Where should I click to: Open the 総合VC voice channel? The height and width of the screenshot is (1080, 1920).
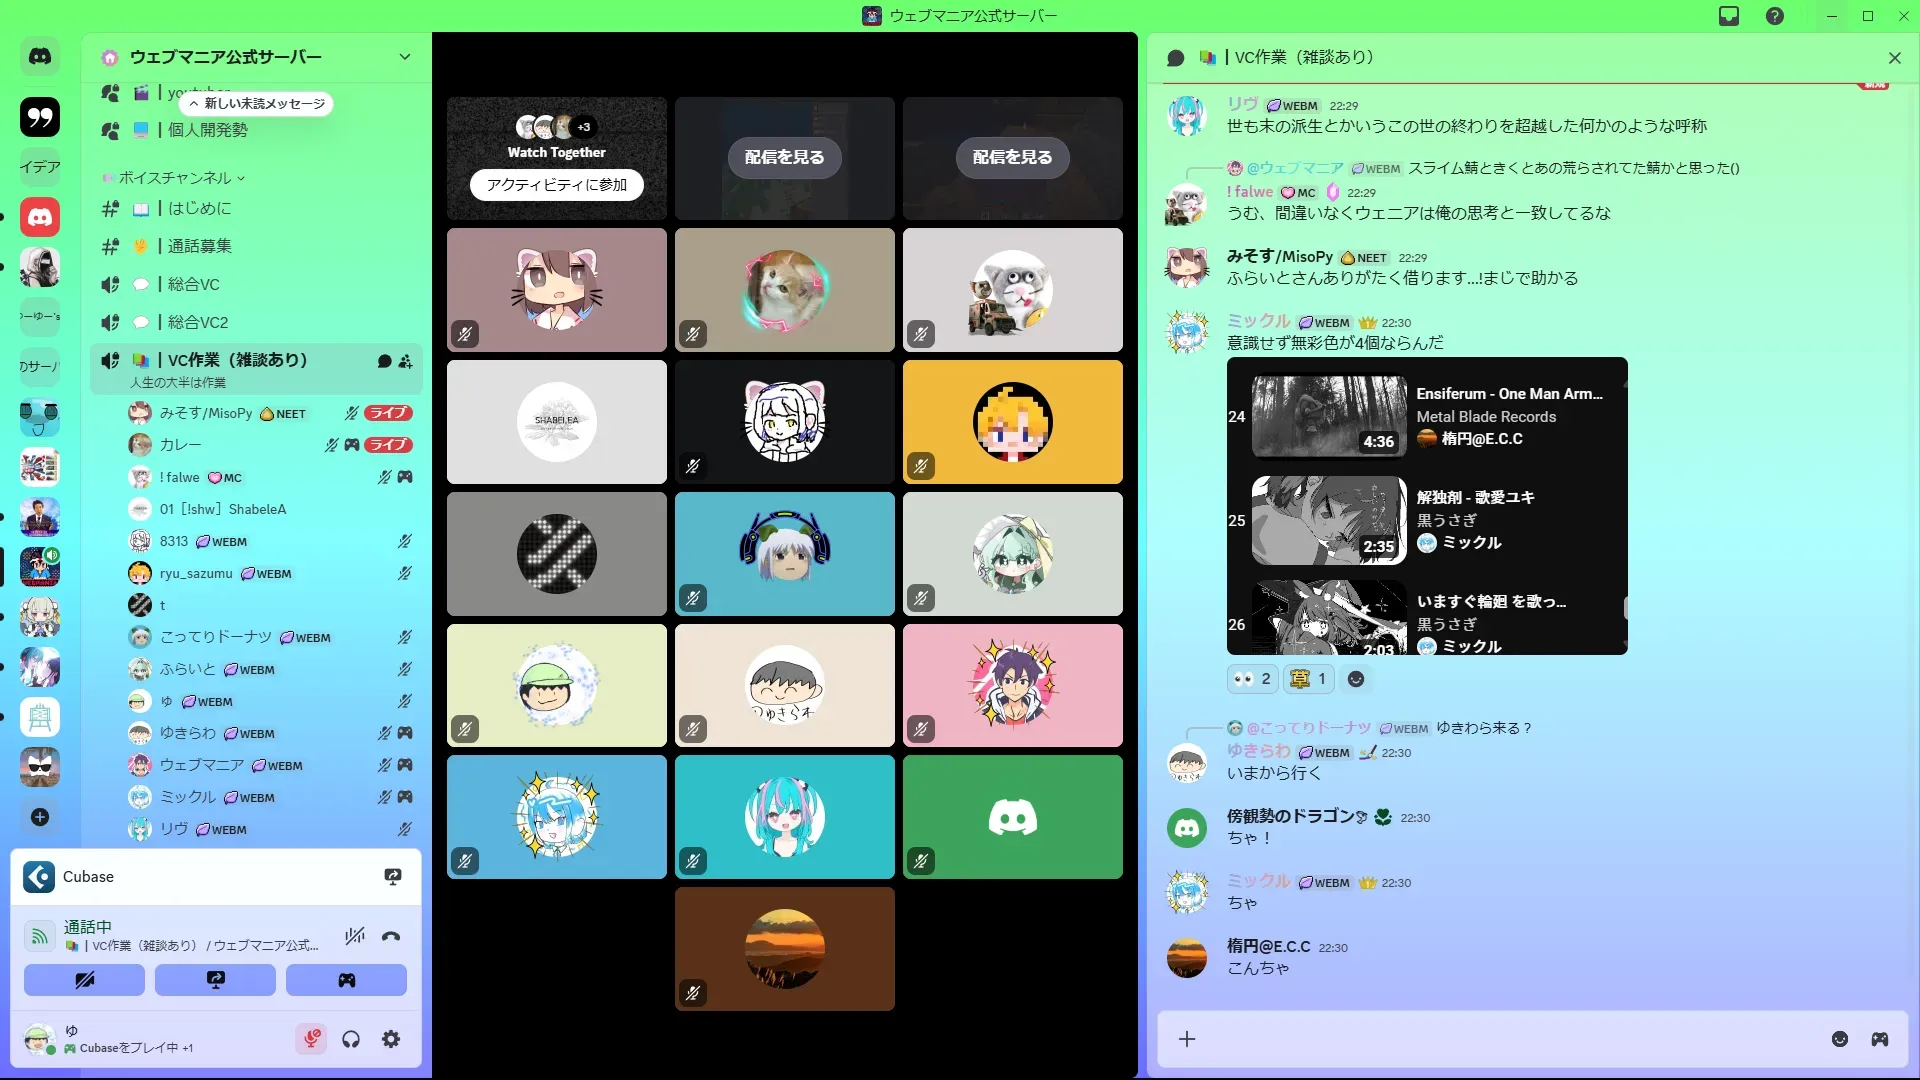tap(193, 284)
